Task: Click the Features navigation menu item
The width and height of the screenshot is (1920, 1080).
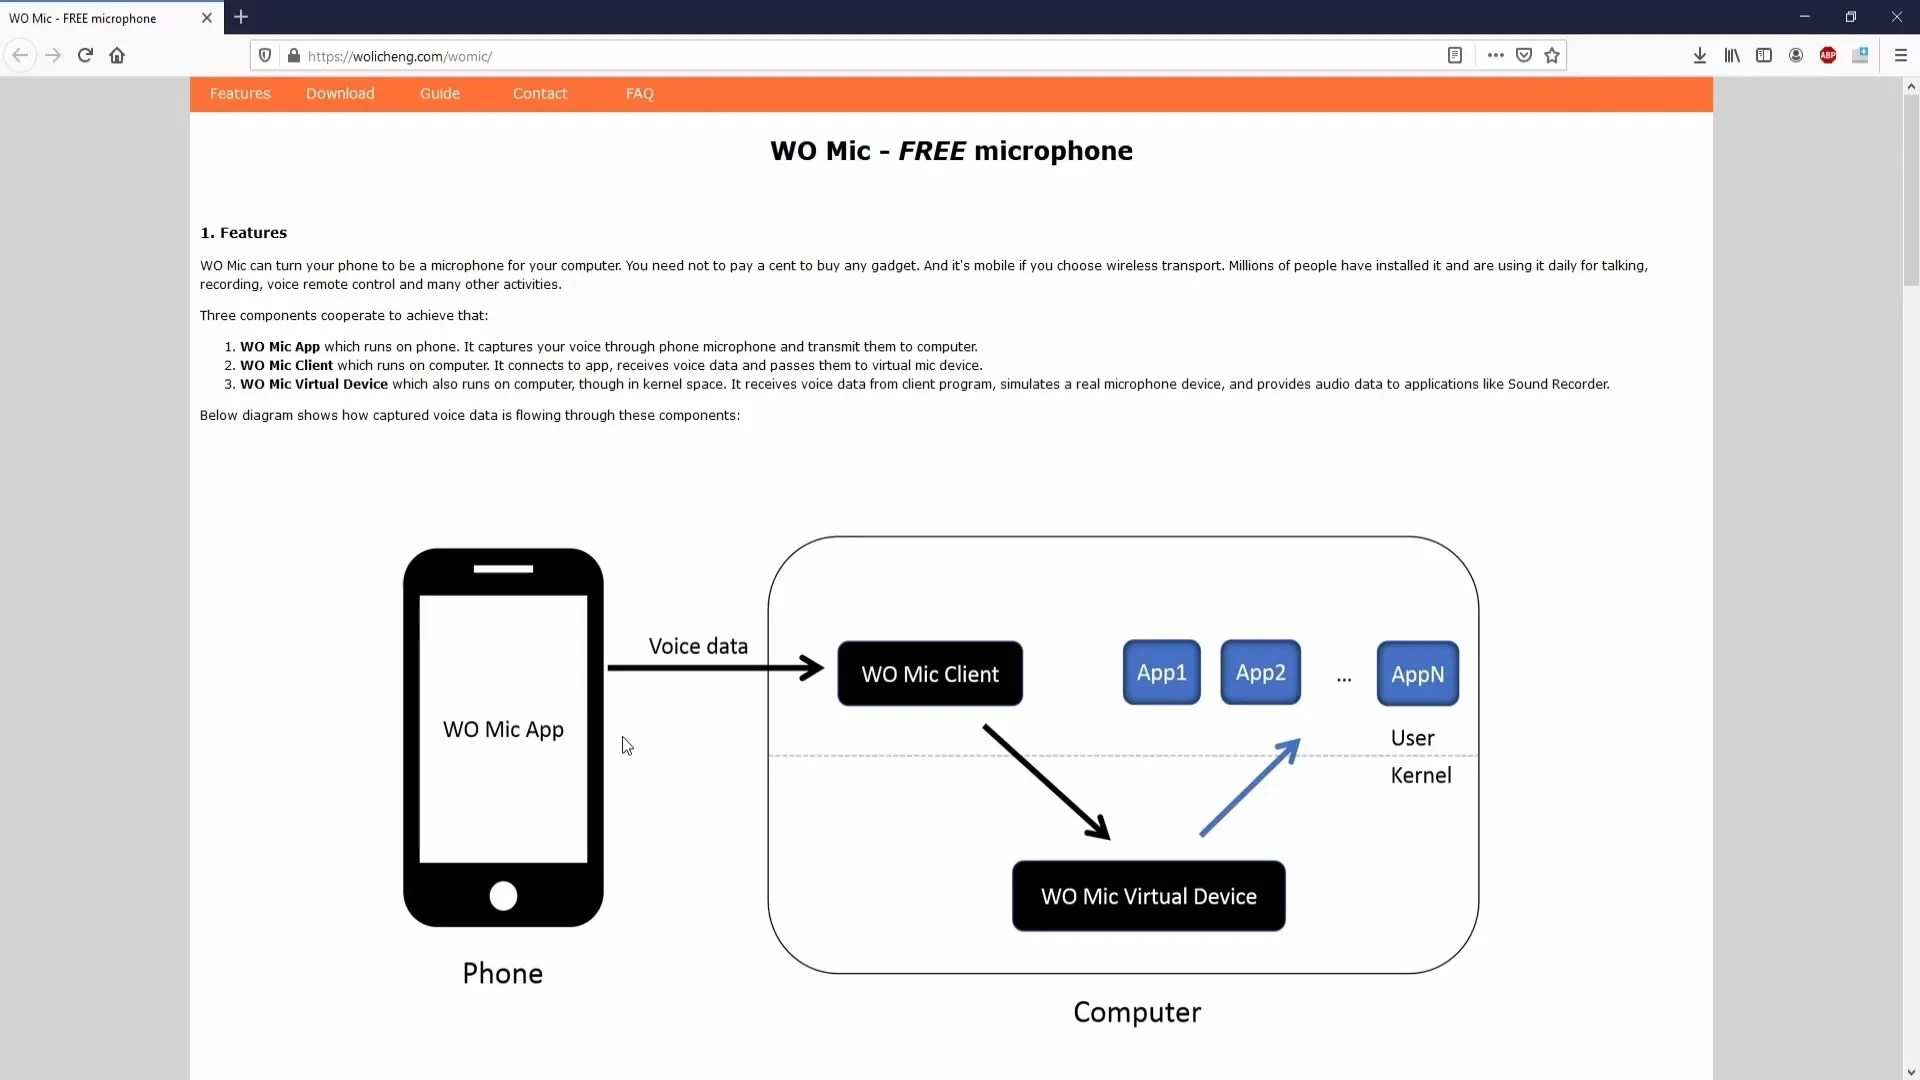Action: pos(240,94)
